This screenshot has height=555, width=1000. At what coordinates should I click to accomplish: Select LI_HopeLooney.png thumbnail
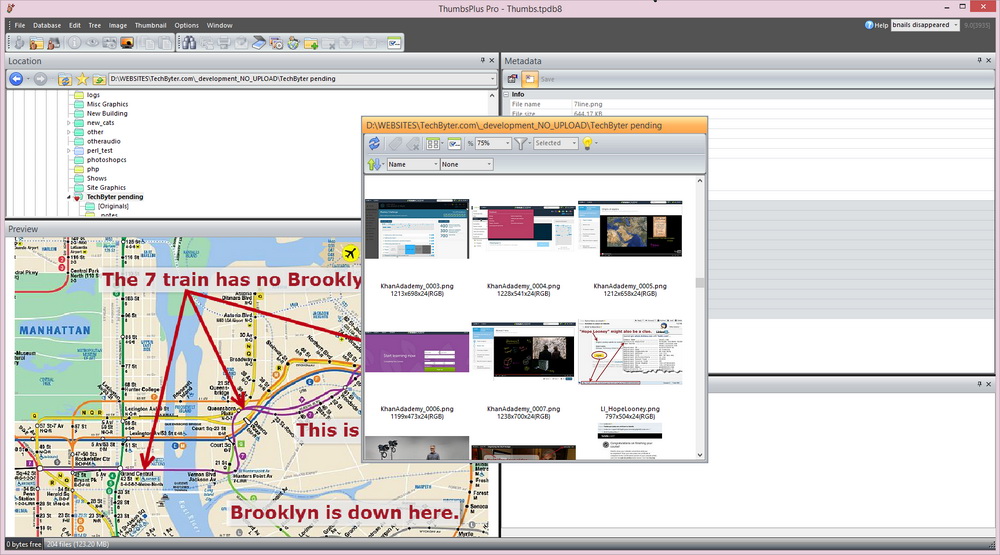coord(630,352)
